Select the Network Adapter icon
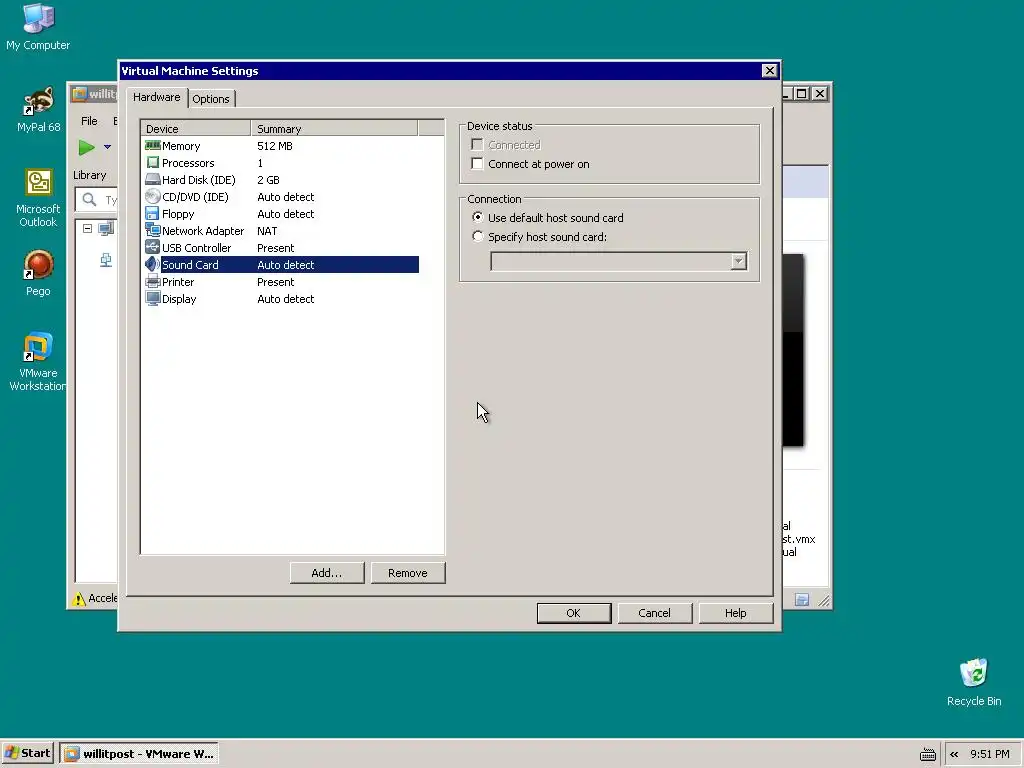 153,231
